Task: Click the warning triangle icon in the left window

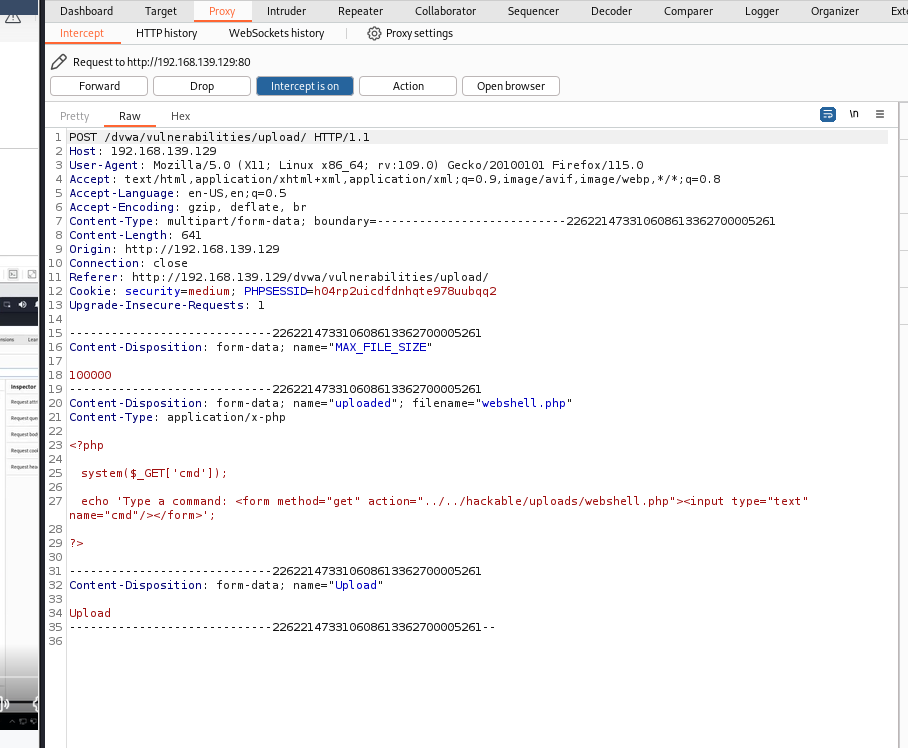Action: 13,17
